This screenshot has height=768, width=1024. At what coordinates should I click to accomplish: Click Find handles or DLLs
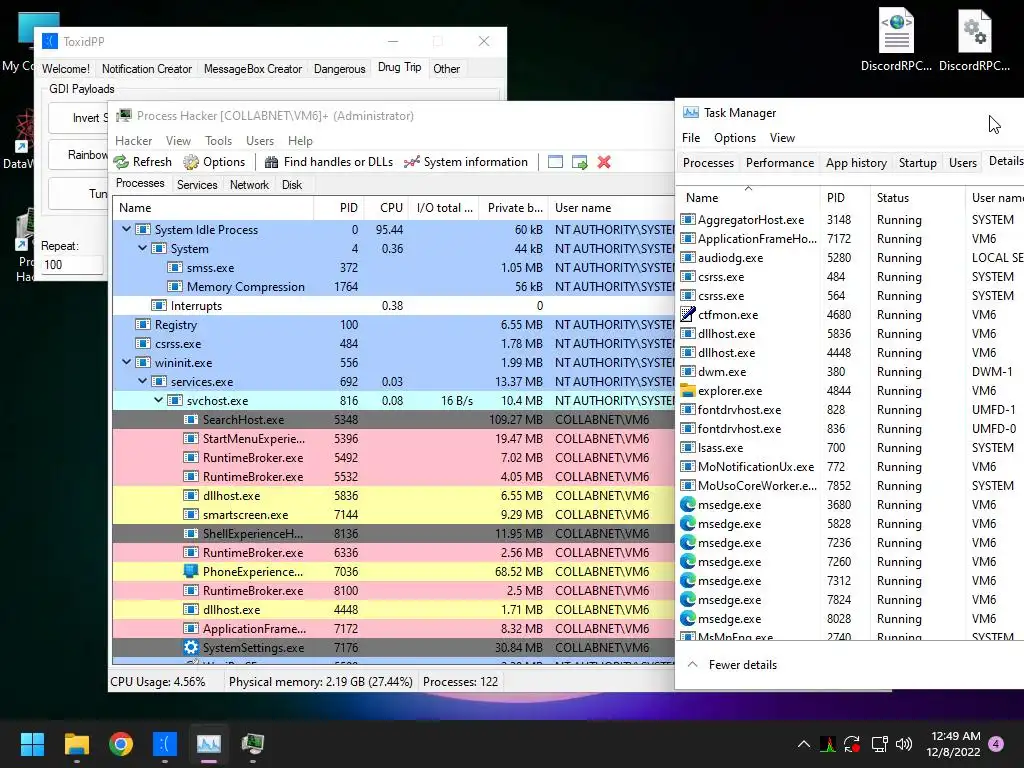coord(328,162)
